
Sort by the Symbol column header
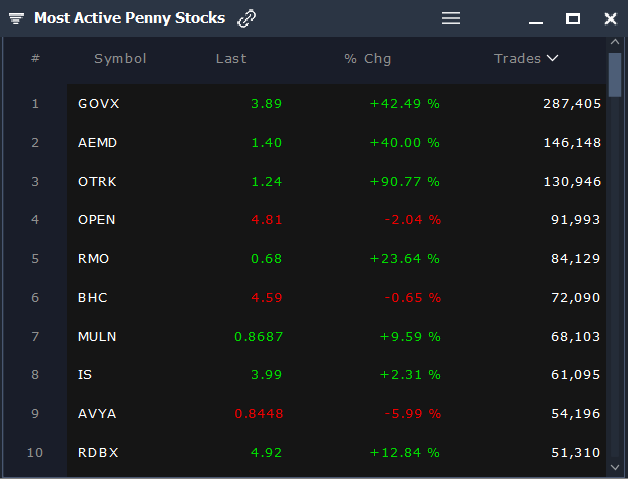coord(120,58)
